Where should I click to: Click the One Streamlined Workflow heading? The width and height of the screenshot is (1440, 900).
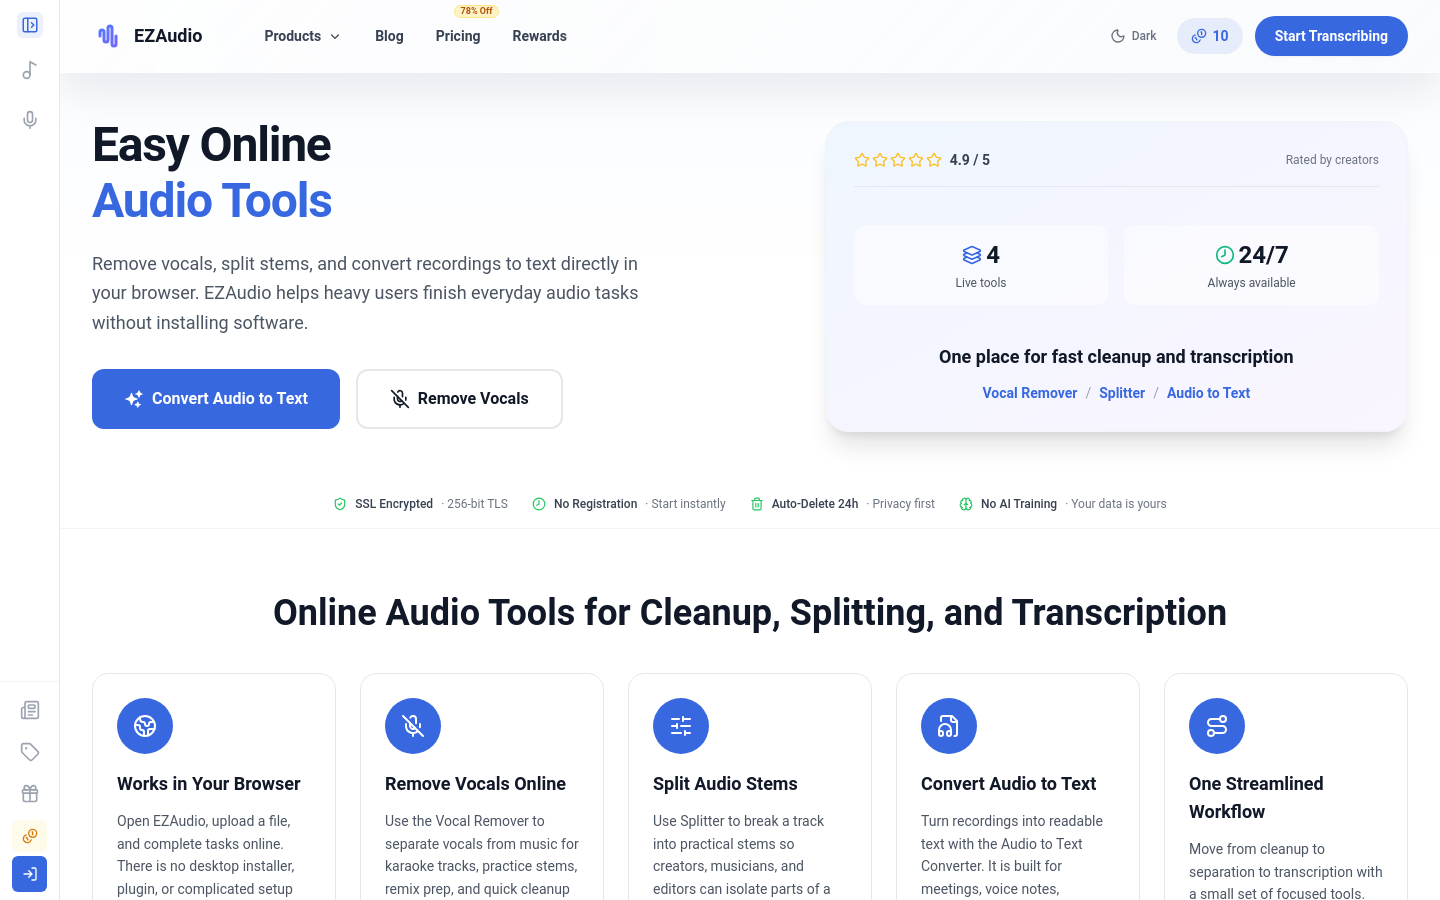[1256, 798]
